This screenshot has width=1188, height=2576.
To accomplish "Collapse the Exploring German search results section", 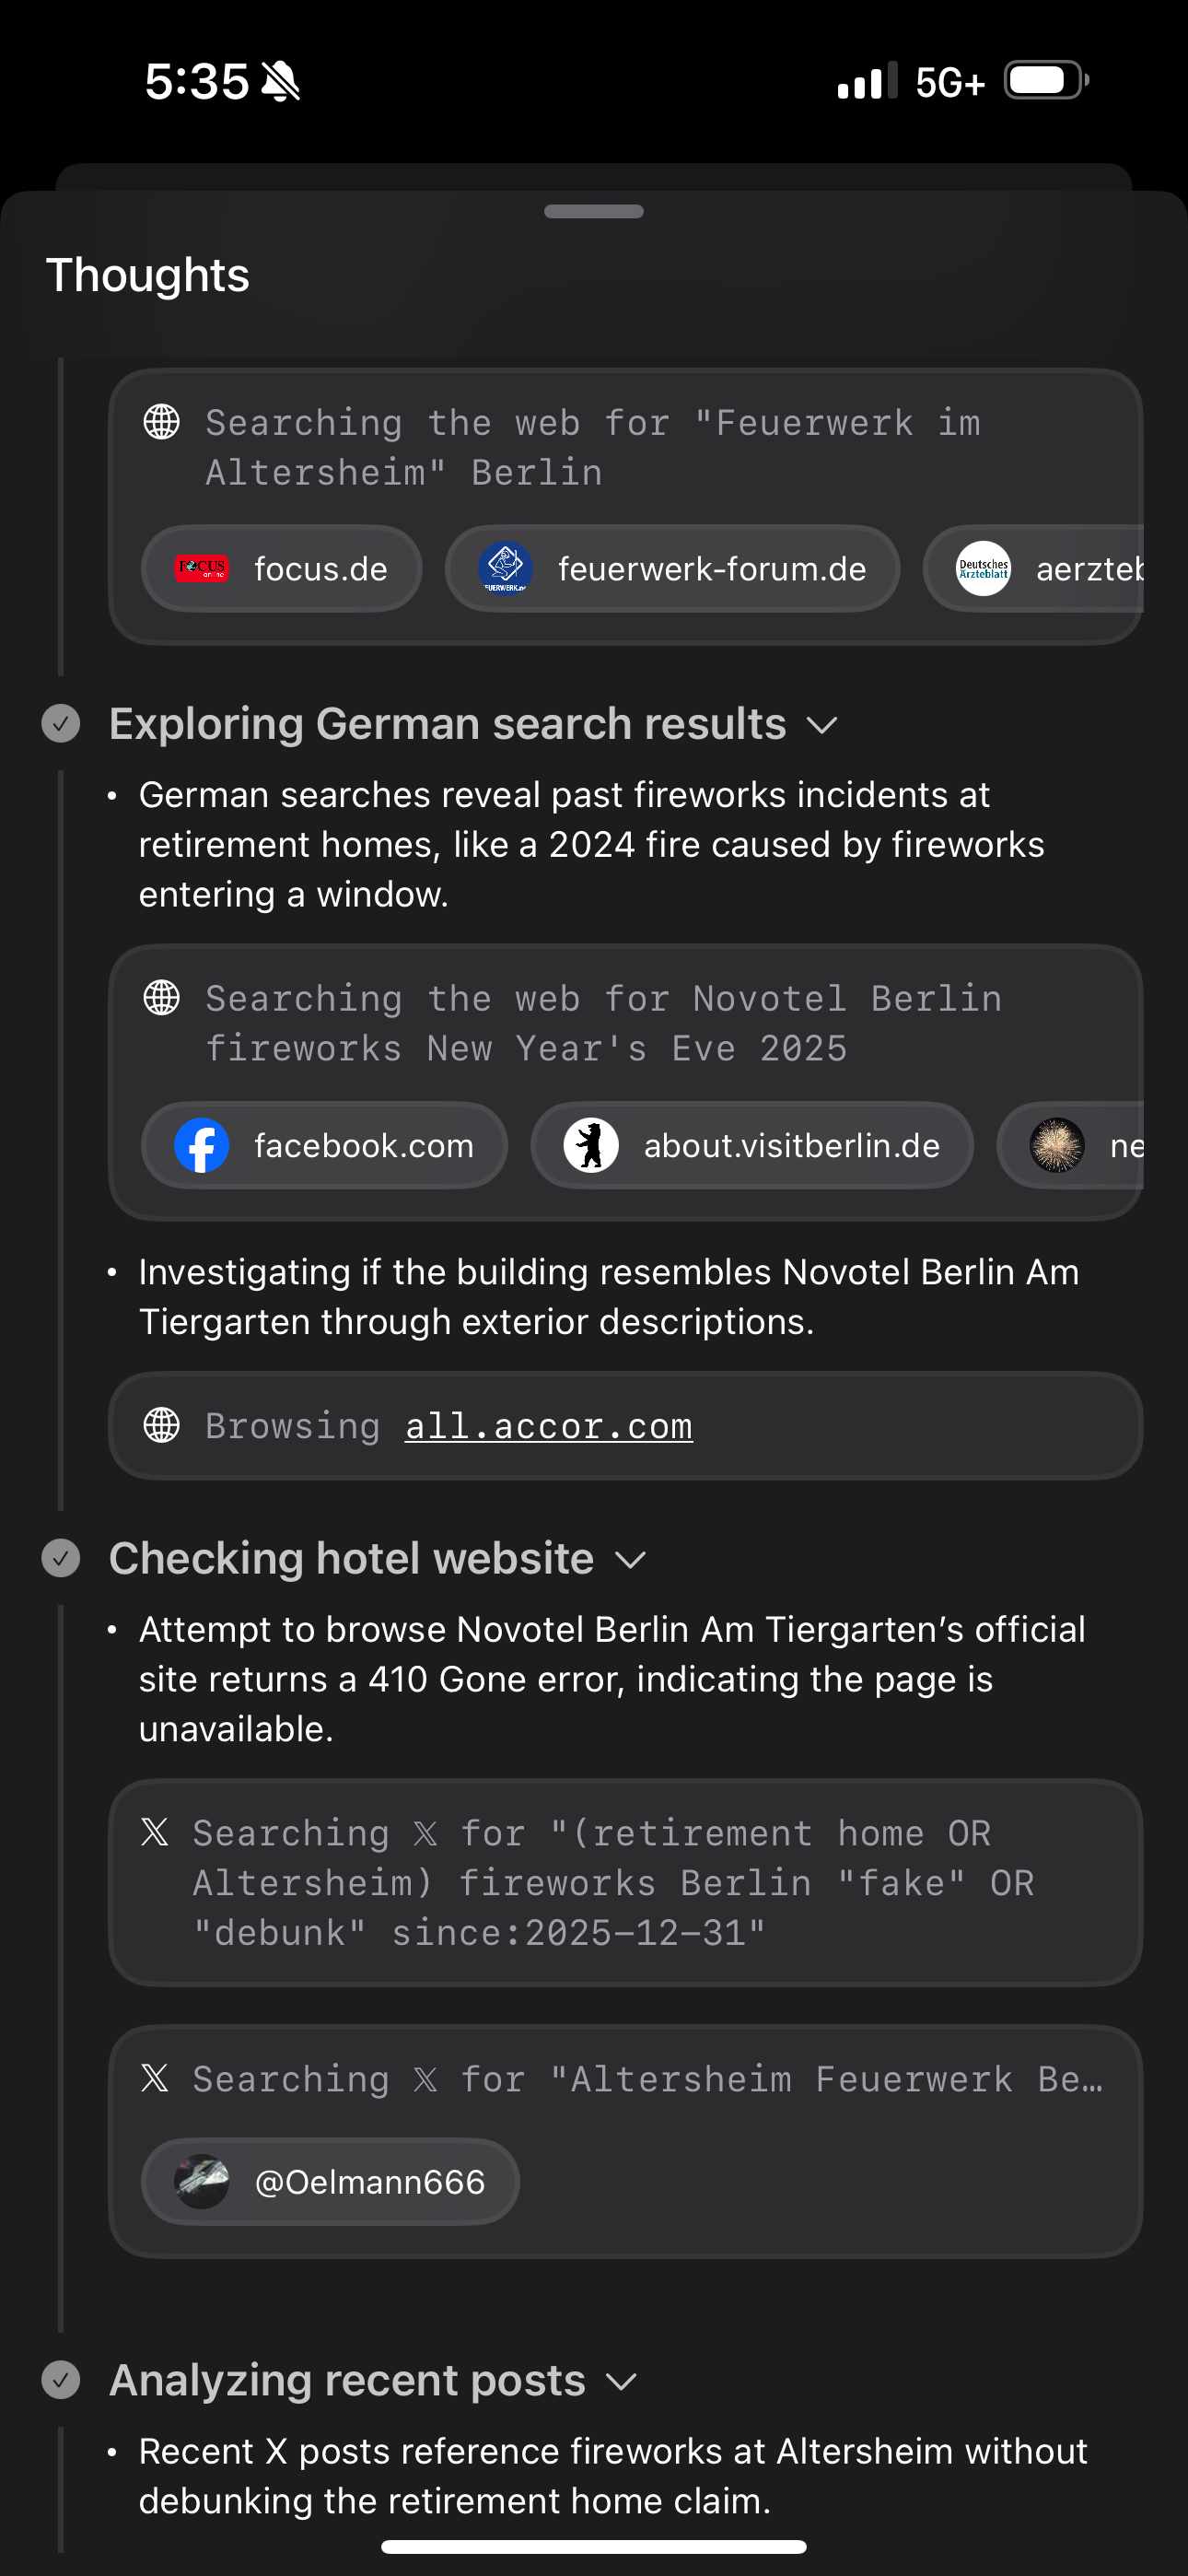I will click(x=822, y=725).
